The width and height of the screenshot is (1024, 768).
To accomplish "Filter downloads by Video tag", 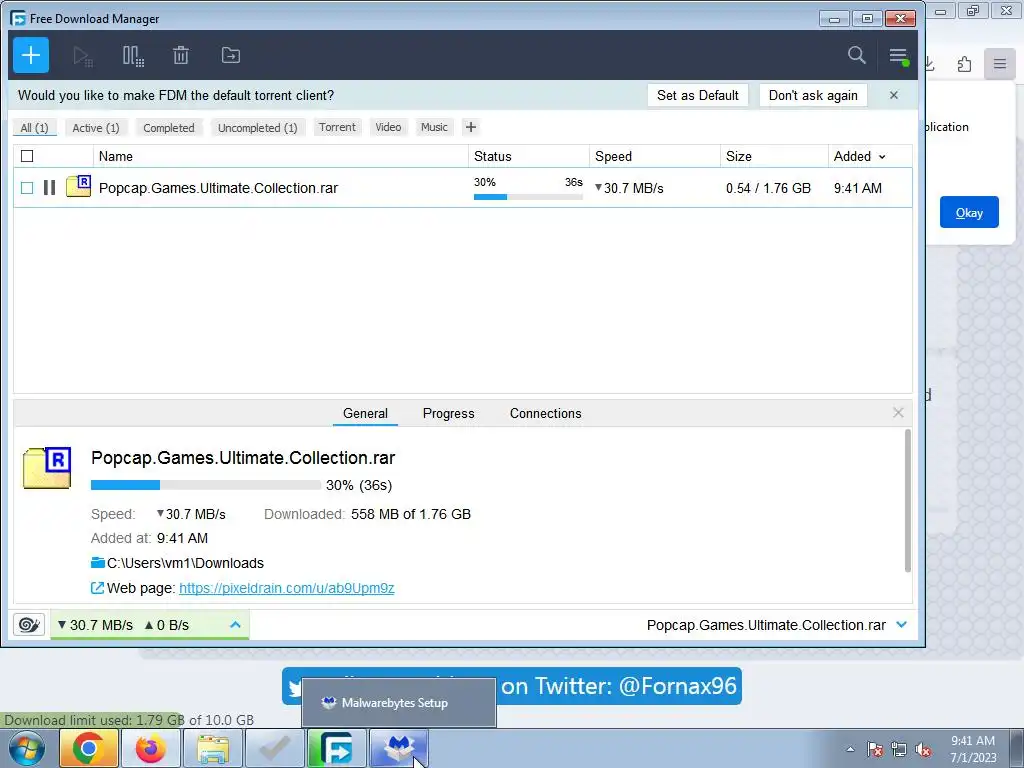I will point(388,127).
